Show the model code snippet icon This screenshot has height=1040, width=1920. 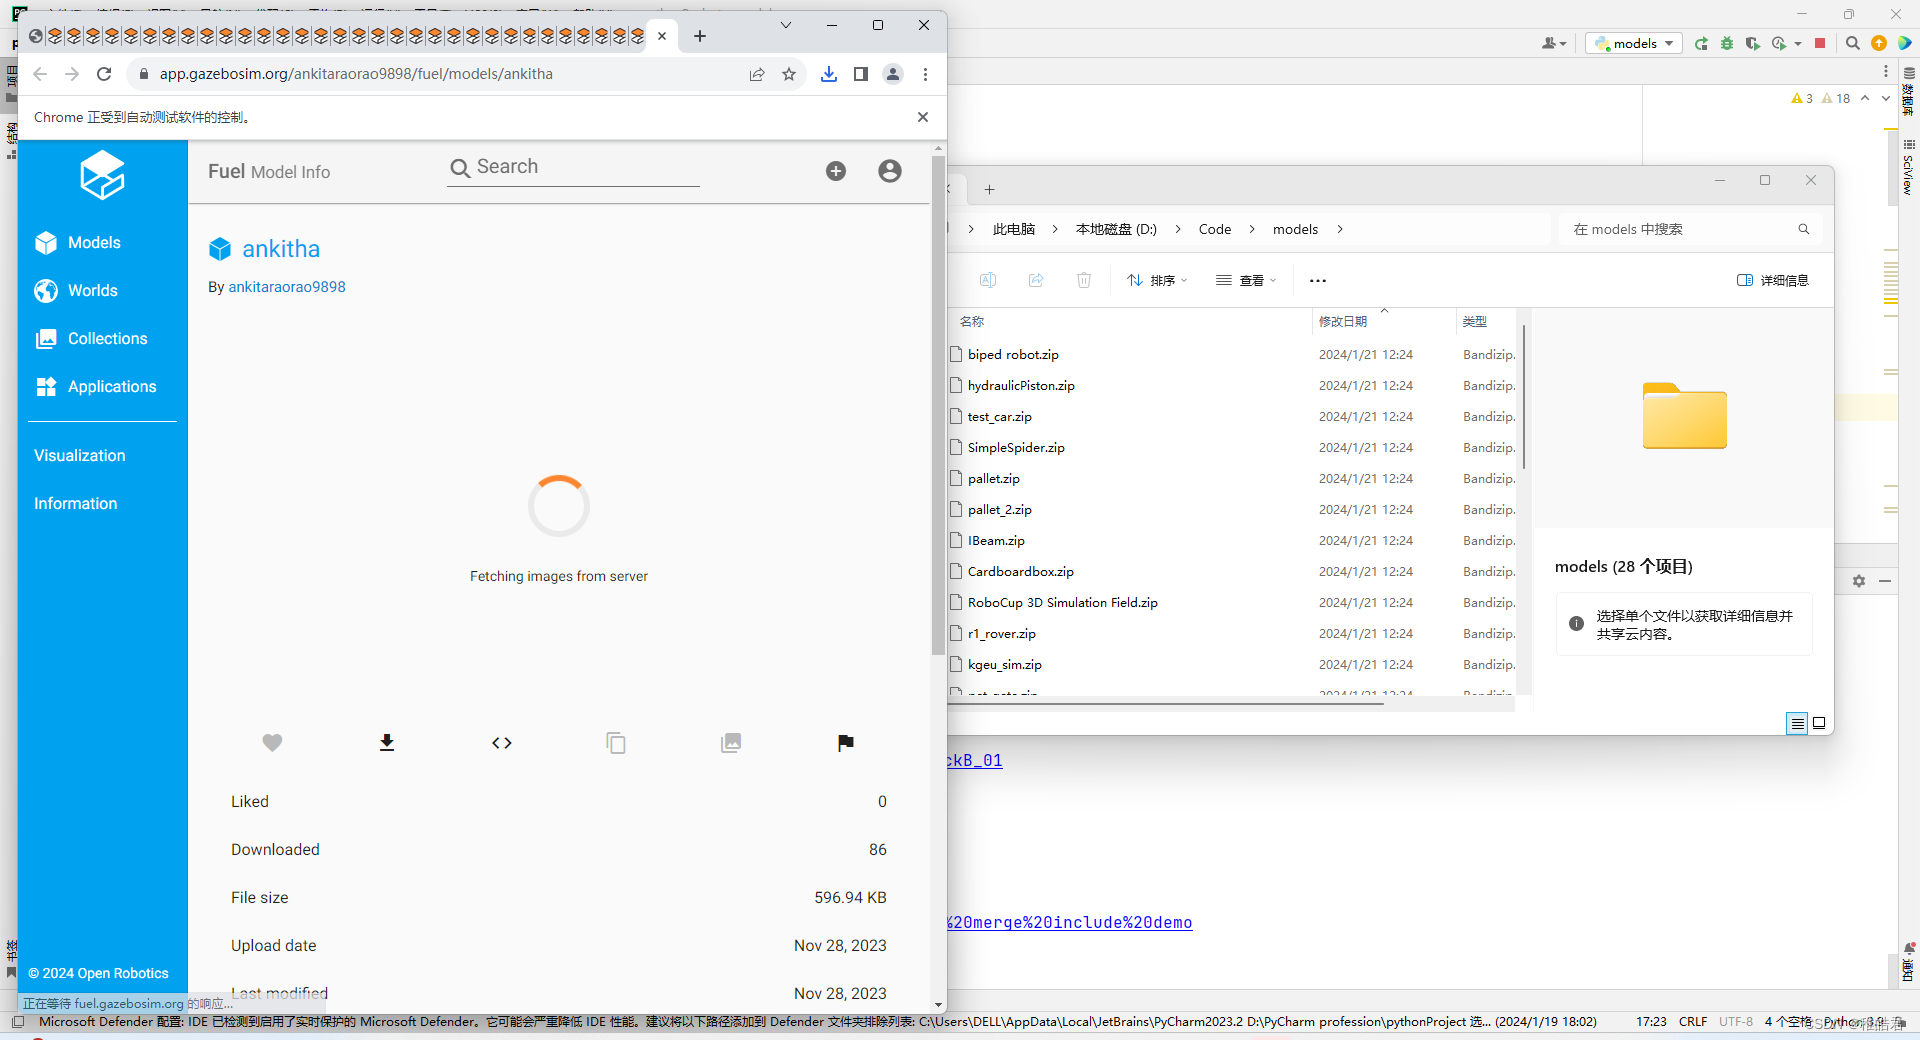pos(502,742)
